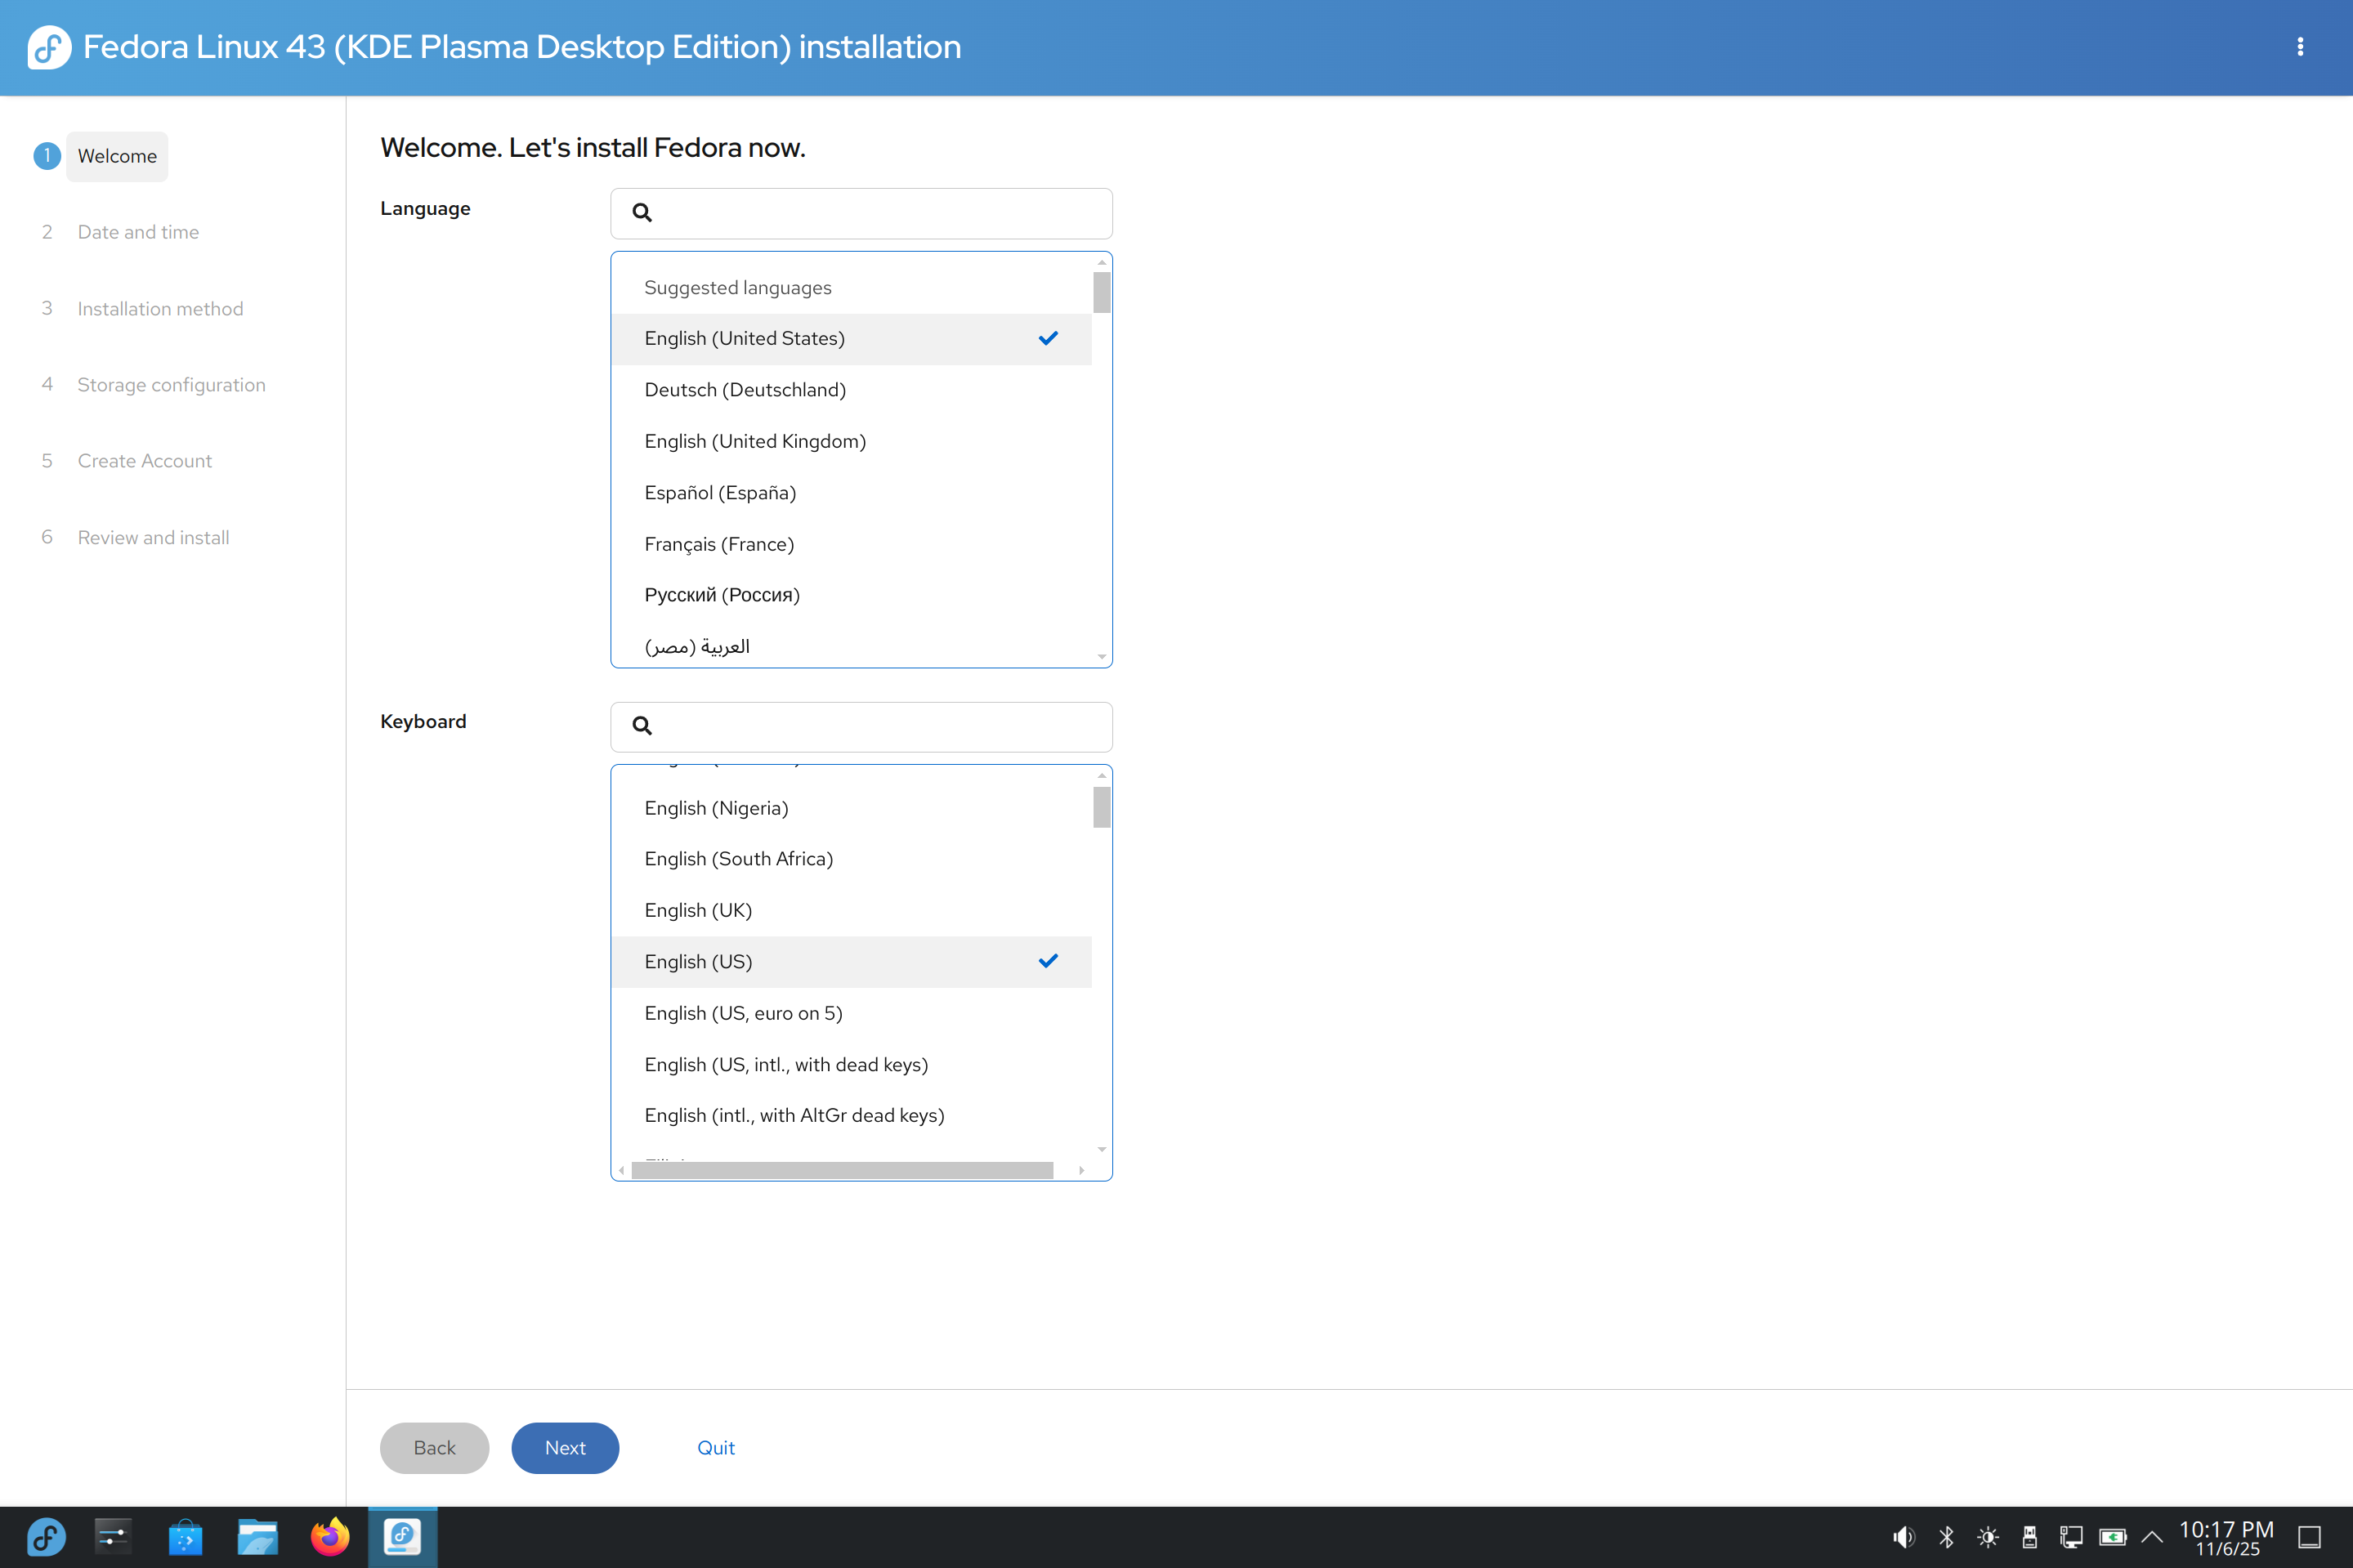Click the Quit link

tap(715, 1448)
